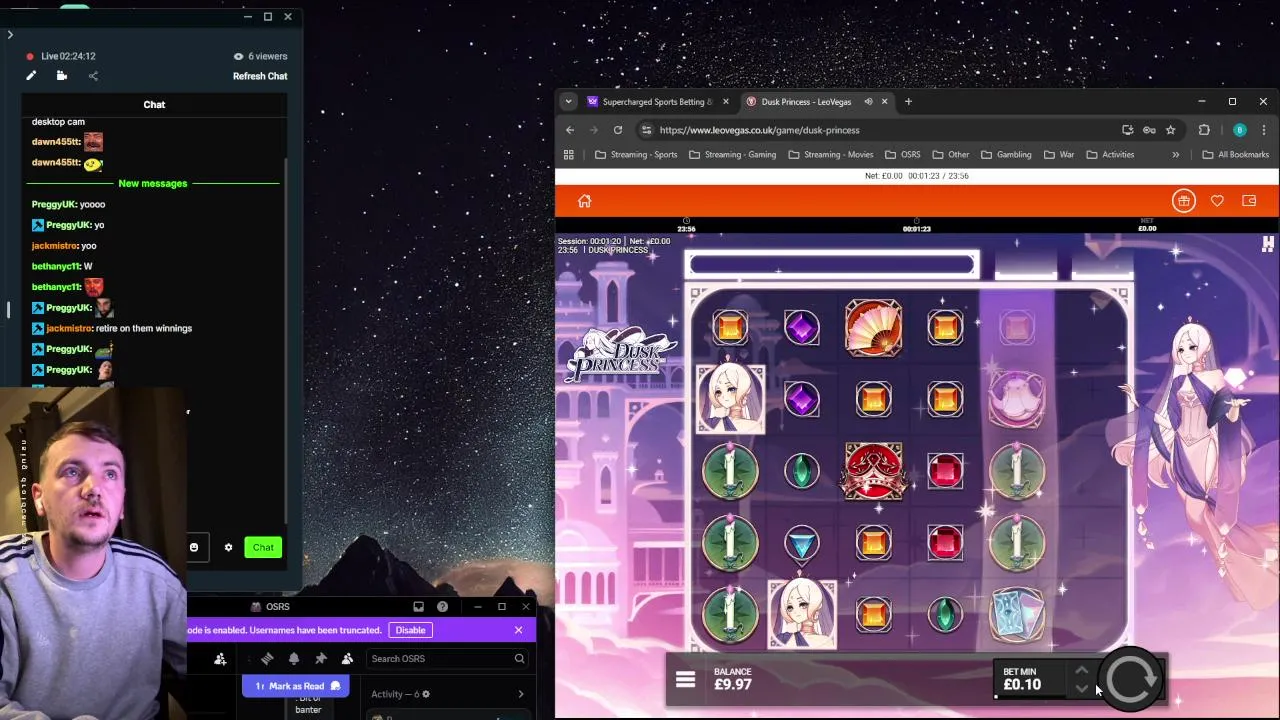Click the leovegas.co.uk address bar

[x=885, y=130]
